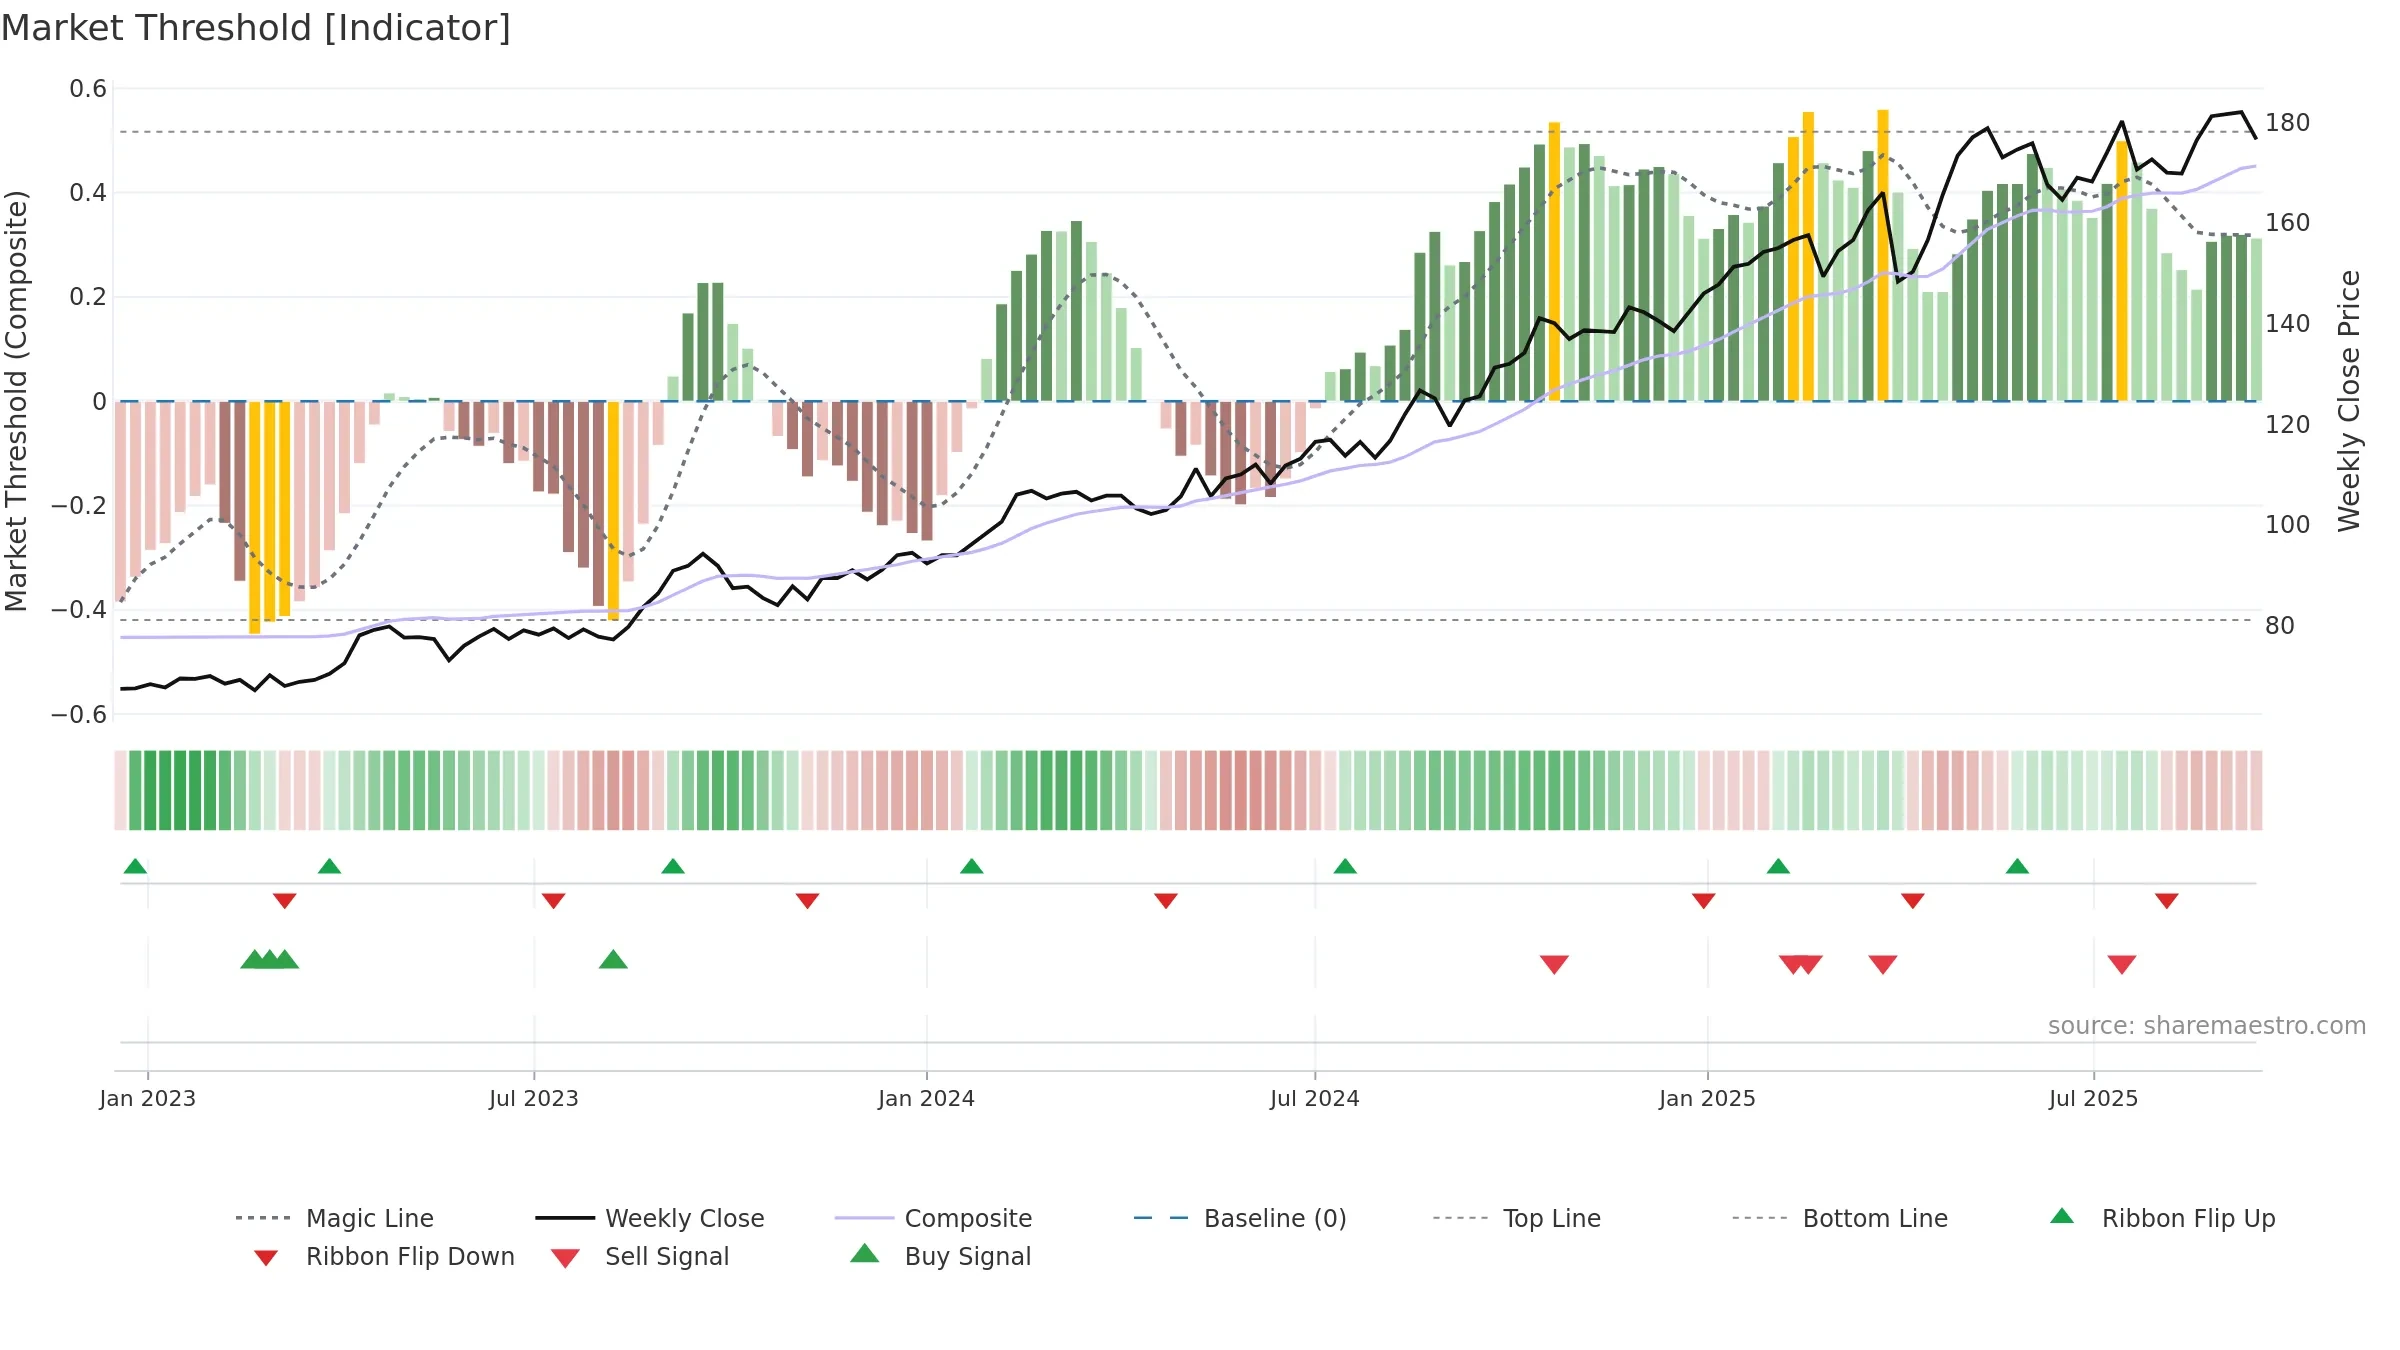This screenshot has height=1350, width=2400.
Task: Click the Ribbon Flip Down marker just after Jul 2023
Action: (x=553, y=901)
